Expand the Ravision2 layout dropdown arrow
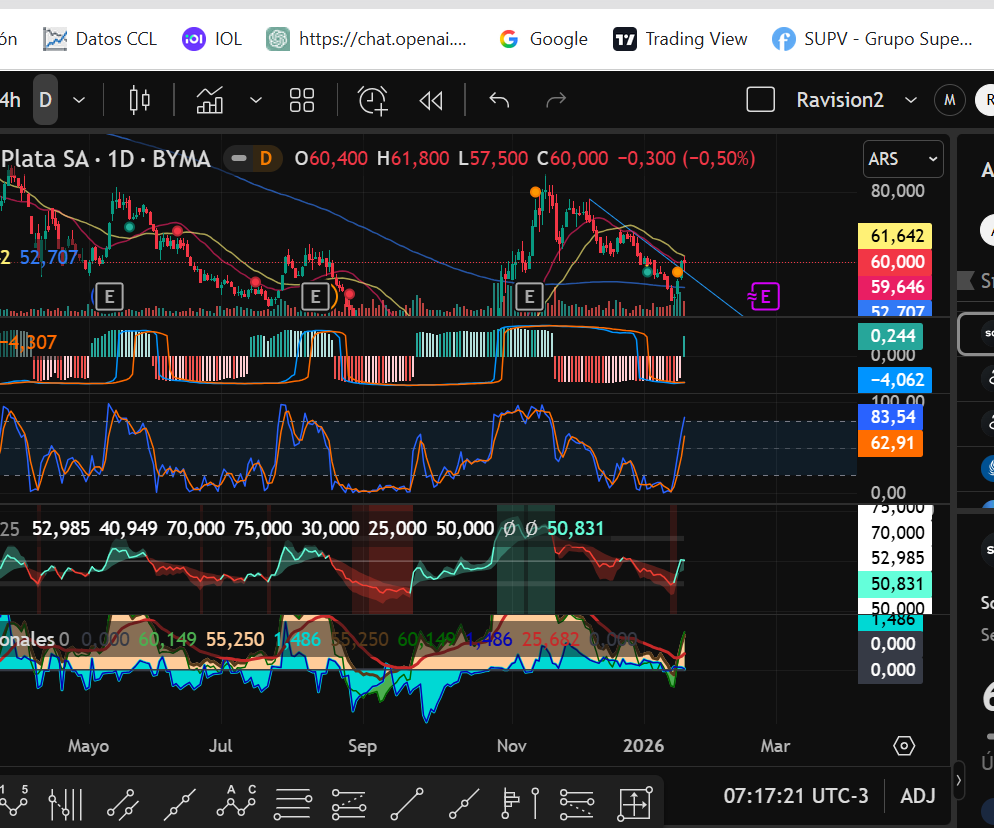The height and width of the screenshot is (828, 994). point(910,100)
